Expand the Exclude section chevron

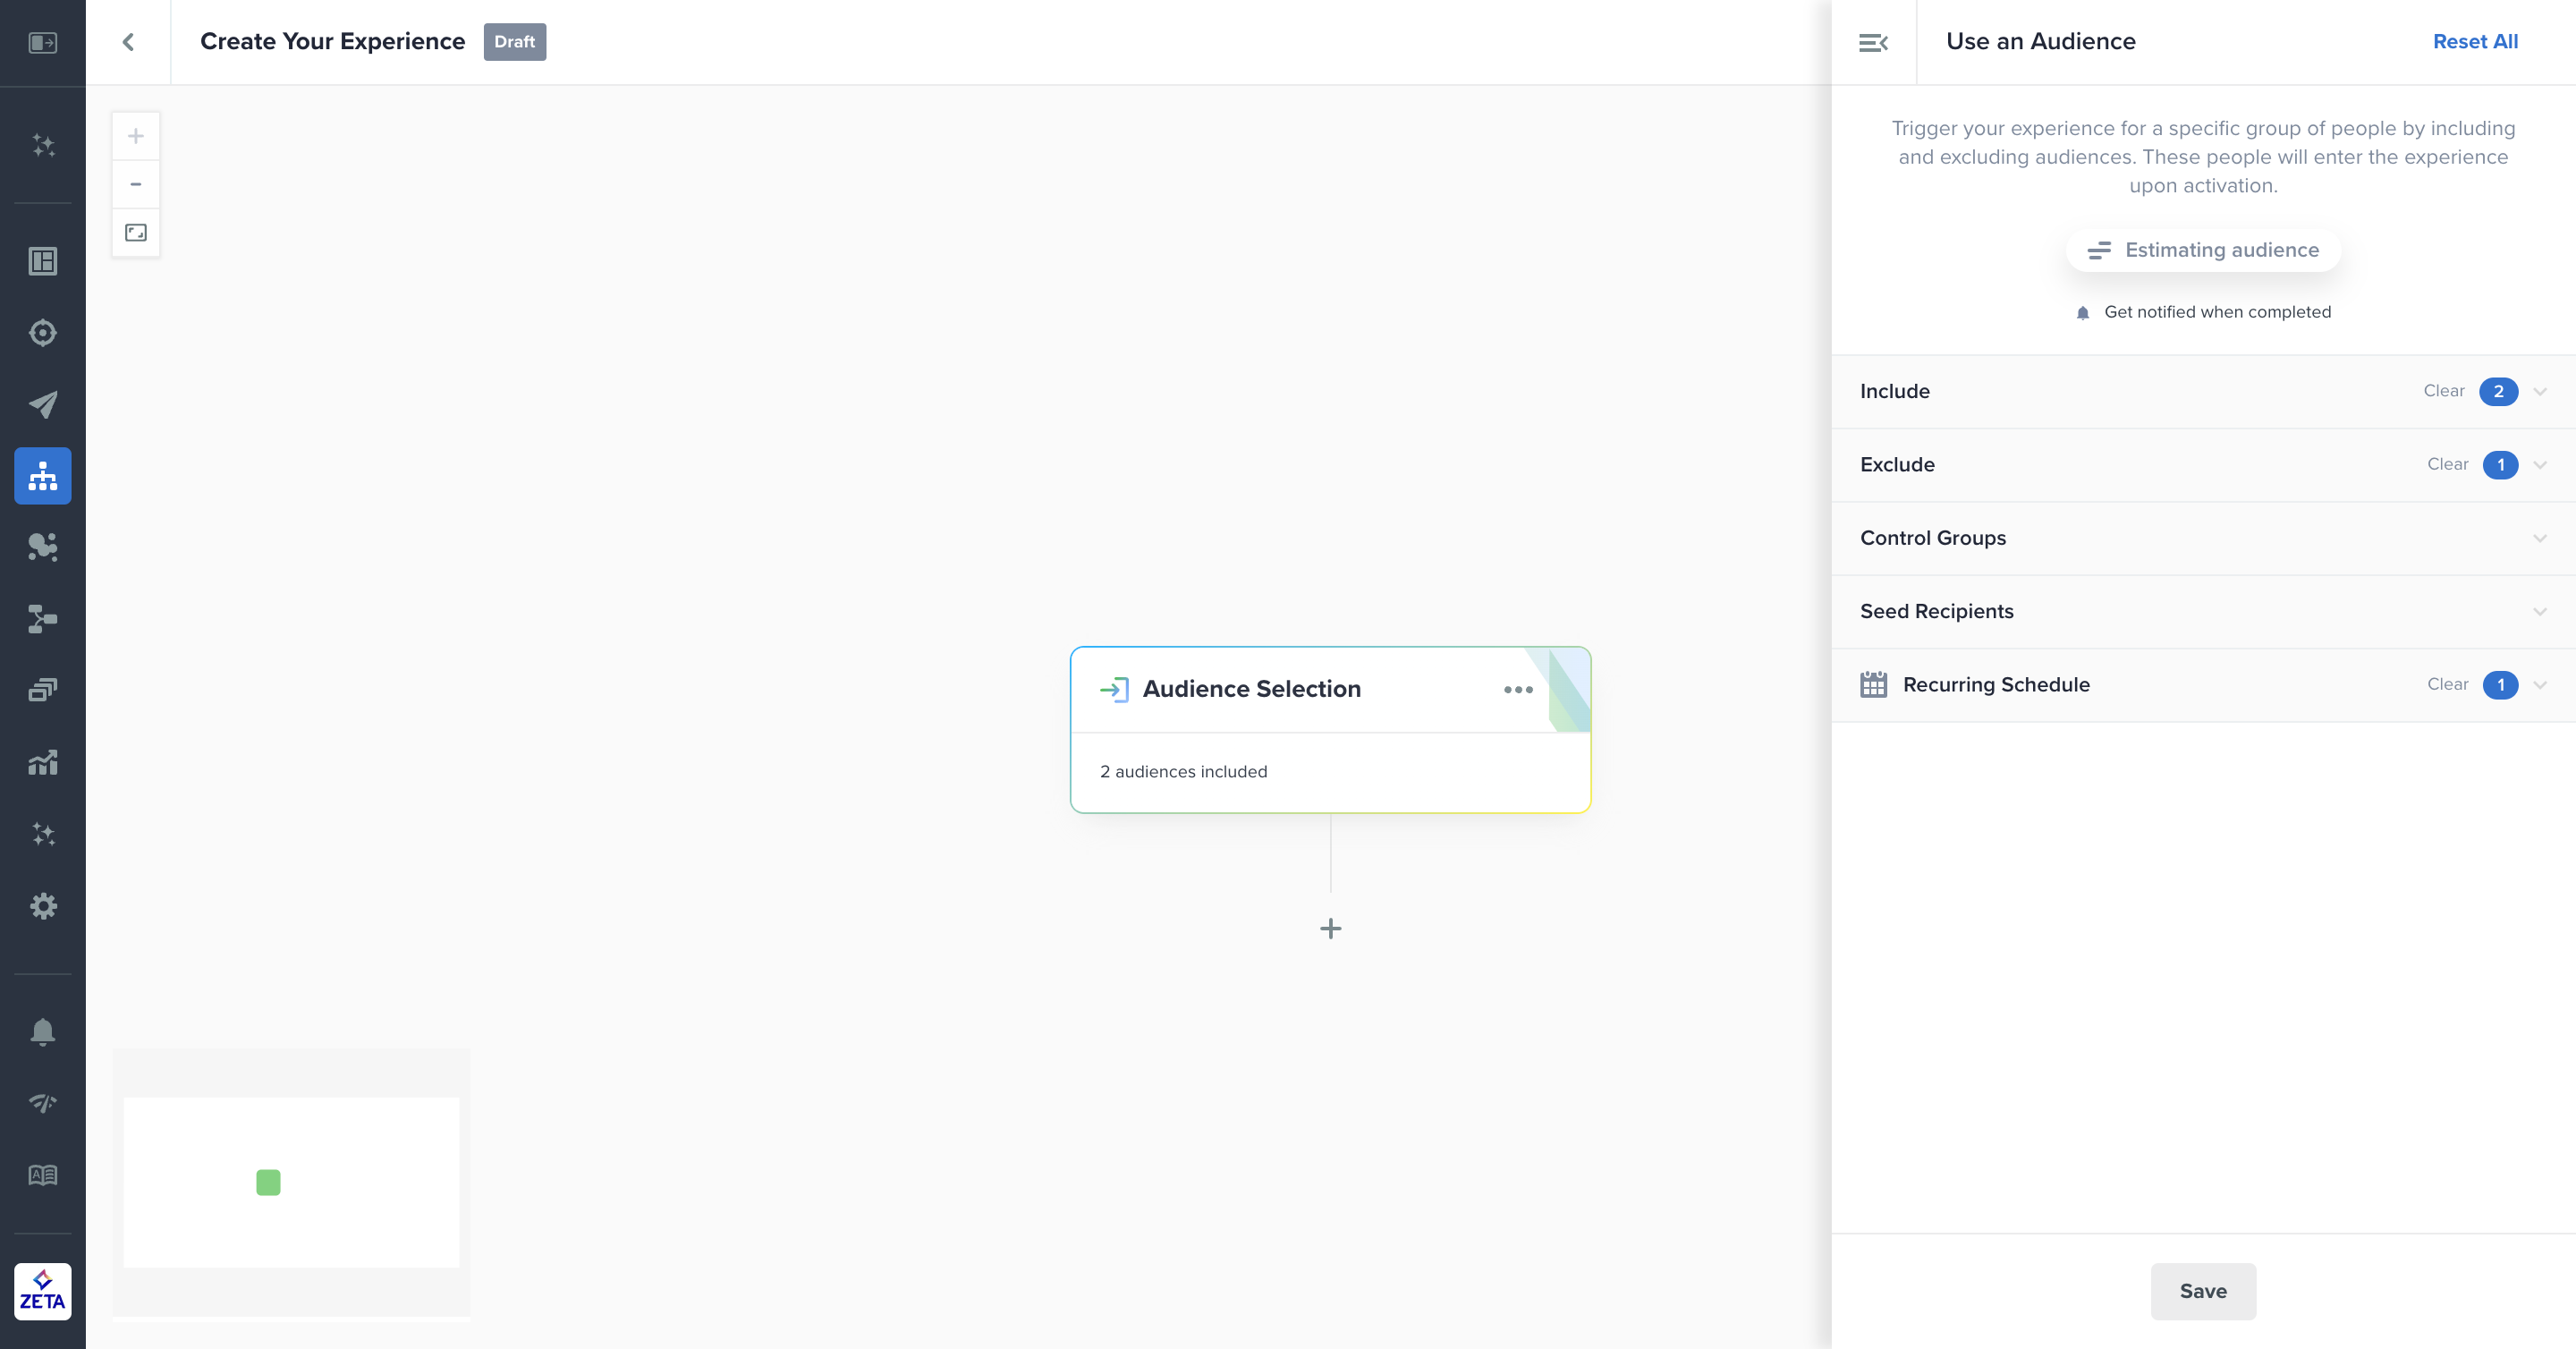[2539, 465]
